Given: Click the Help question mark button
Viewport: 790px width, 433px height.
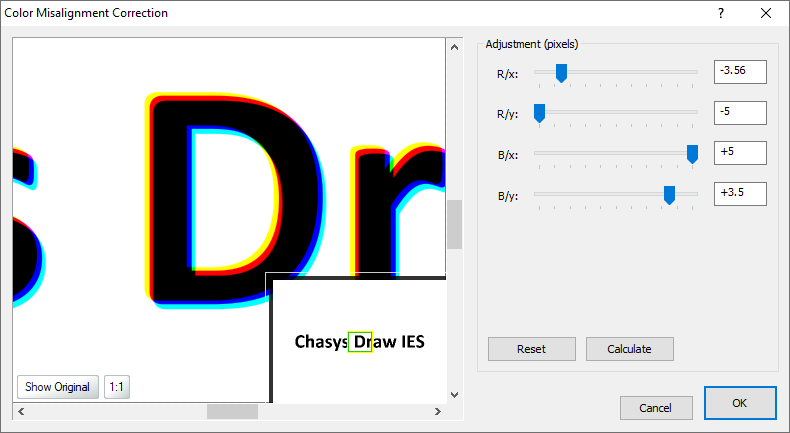Looking at the screenshot, I should pyautogui.click(x=720, y=13).
